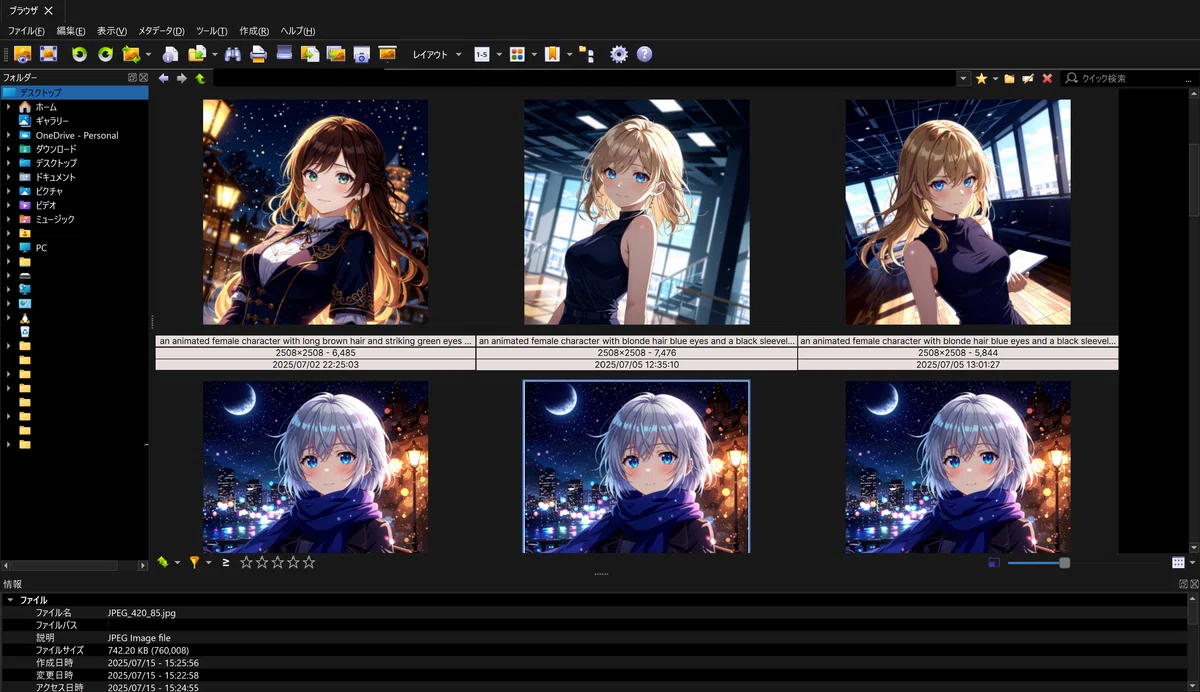This screenshot has height=692, width=1200.
Task: Show file properties icon in toolbar
Action: tap(171, 54)
